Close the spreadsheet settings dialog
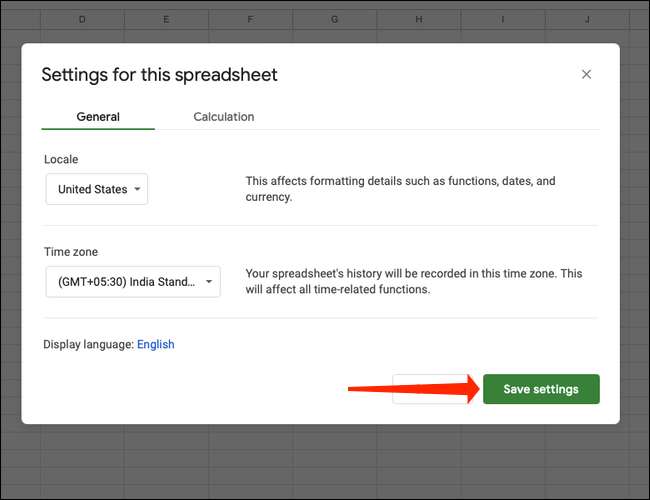 click(x=586, y=74)
